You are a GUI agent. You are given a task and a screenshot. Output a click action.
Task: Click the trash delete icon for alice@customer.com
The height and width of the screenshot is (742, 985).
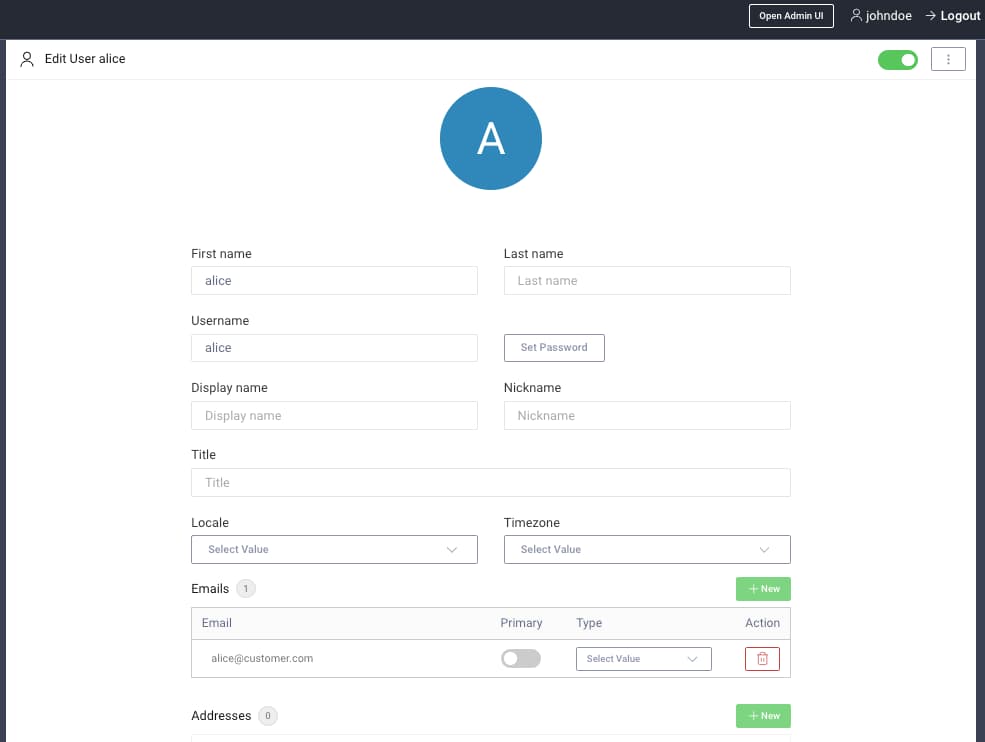tap(762, 659)
